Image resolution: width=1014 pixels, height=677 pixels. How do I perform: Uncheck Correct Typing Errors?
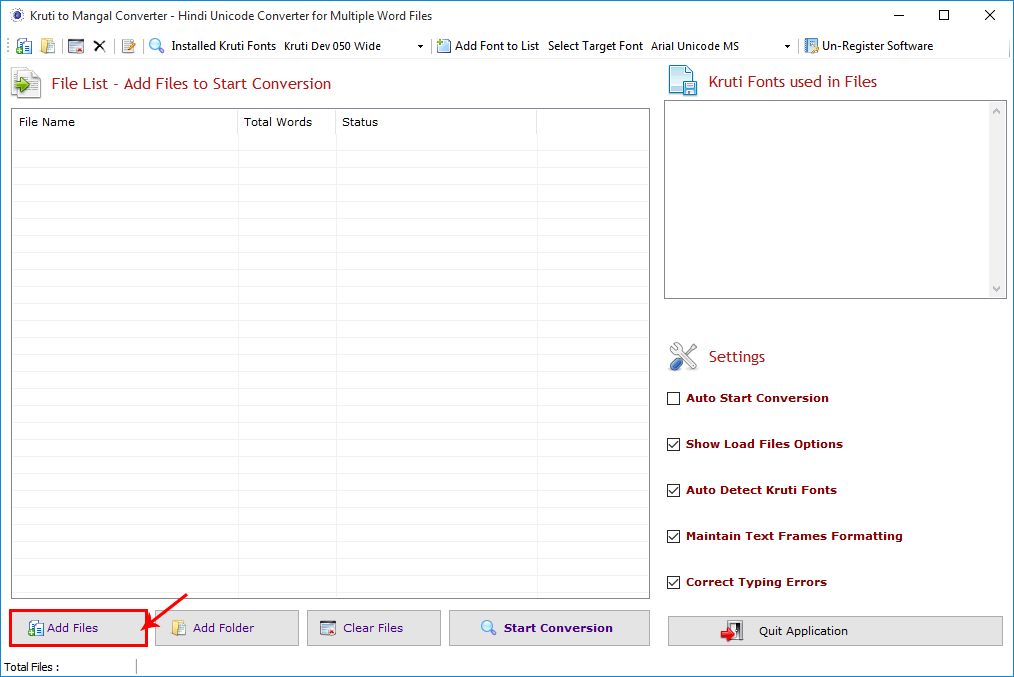click(673, 582)
